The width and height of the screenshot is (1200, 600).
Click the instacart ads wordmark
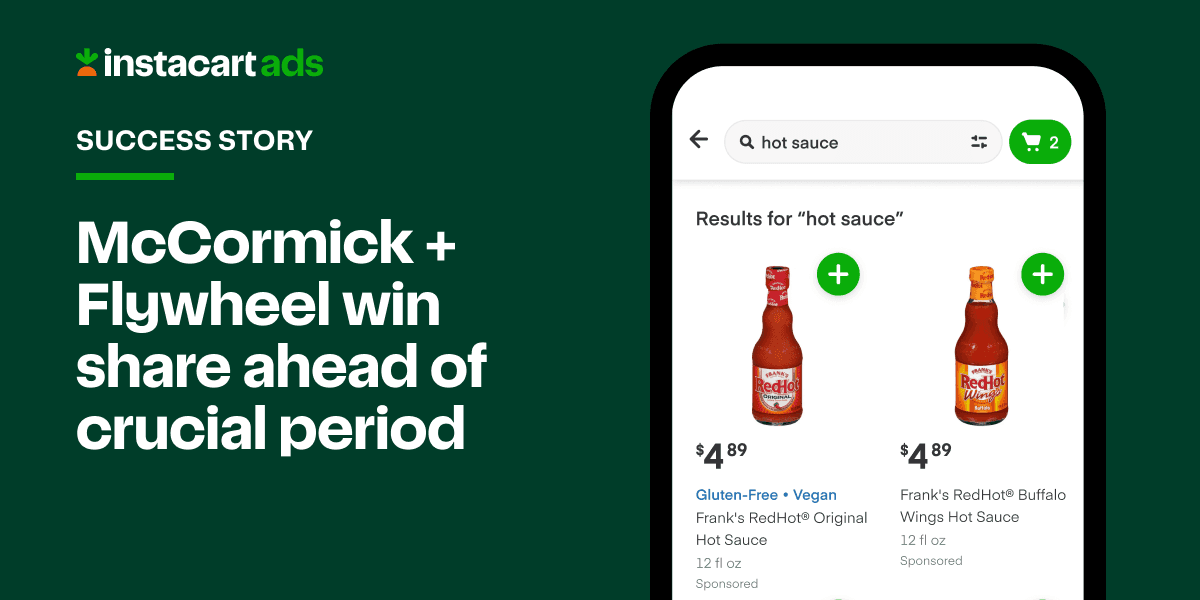click(213, 63)
